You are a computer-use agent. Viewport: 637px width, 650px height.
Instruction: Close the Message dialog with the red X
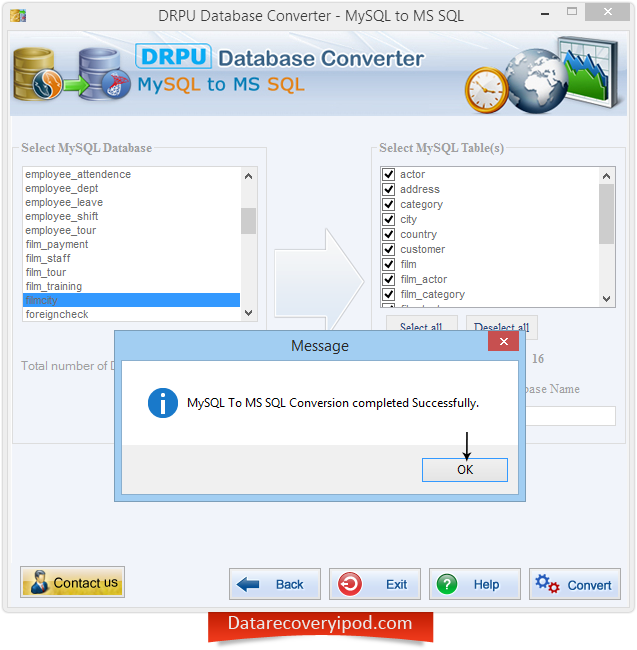click(503, 342)
